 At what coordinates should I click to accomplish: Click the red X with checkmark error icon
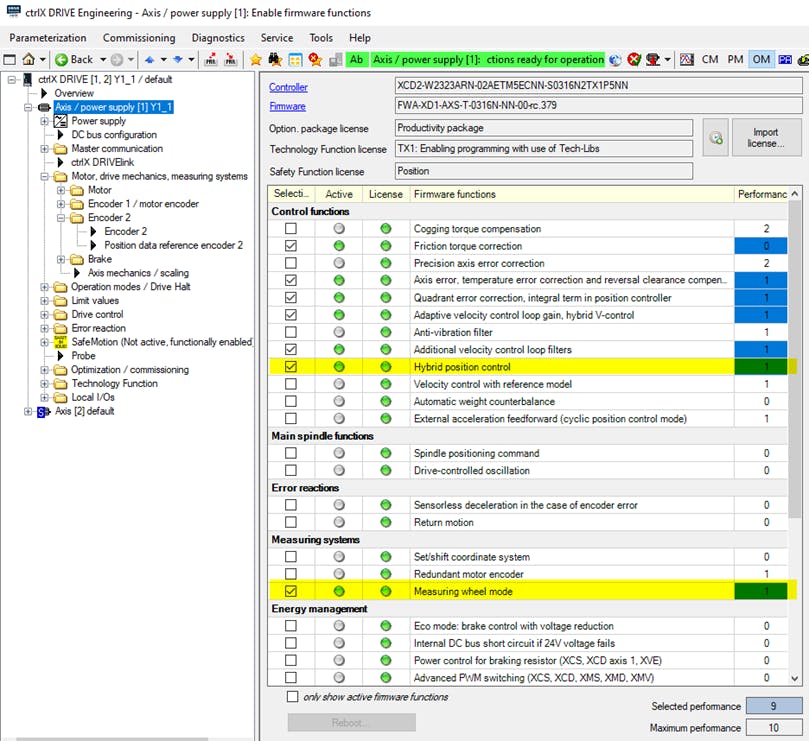click(x=634, y=60)
